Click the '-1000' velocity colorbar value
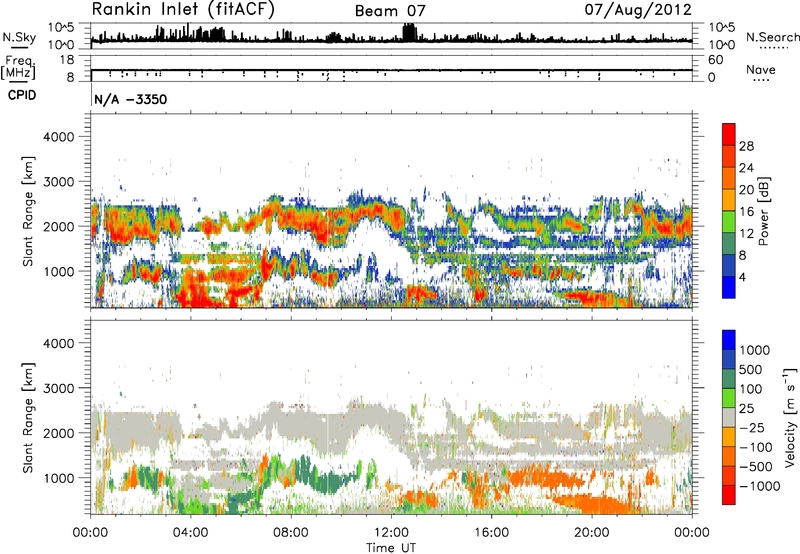The image size is (800, 554). (760, 486)
